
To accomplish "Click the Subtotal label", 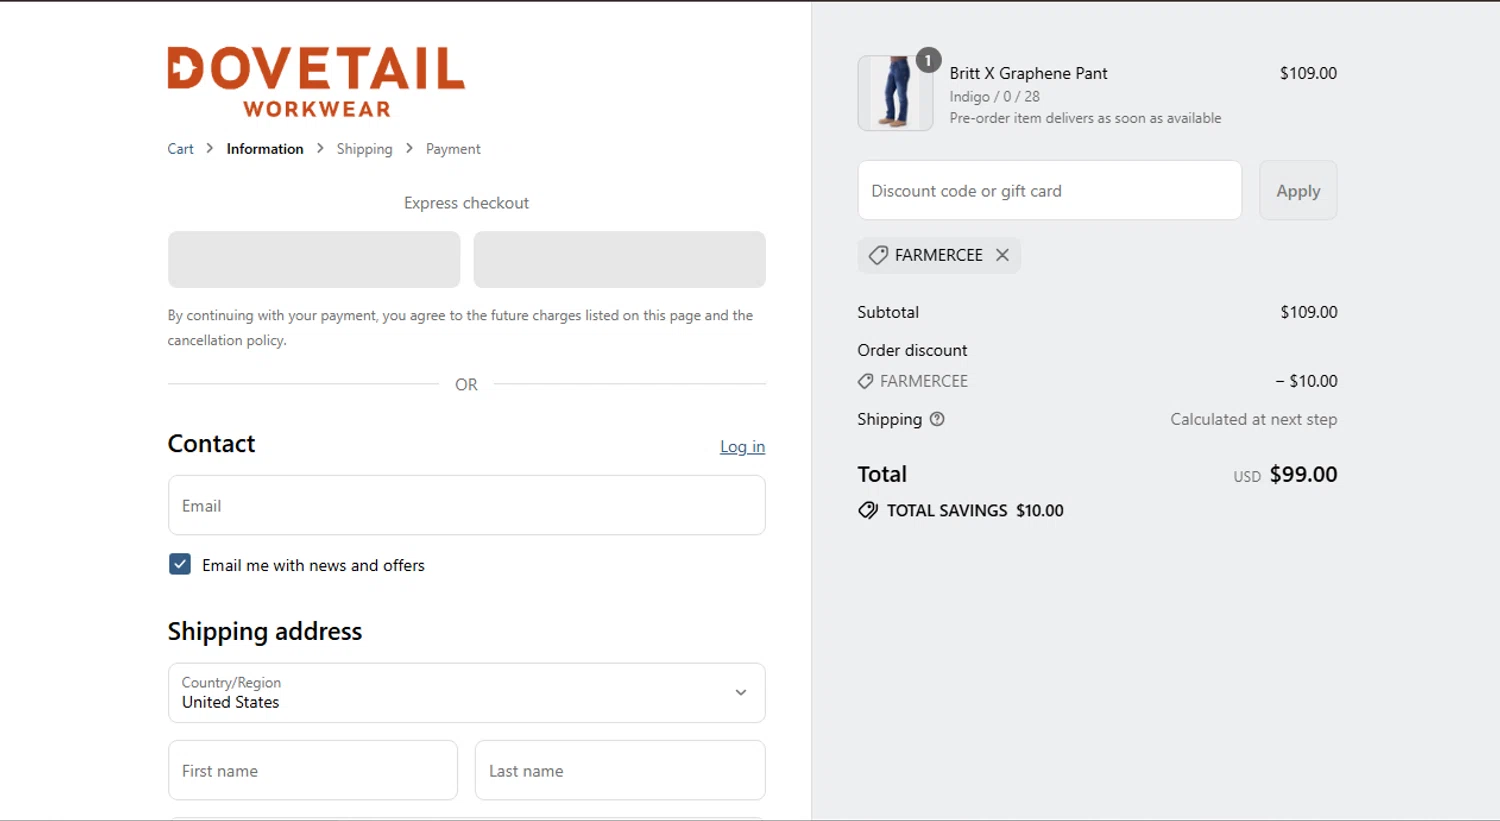I will 888,312.
